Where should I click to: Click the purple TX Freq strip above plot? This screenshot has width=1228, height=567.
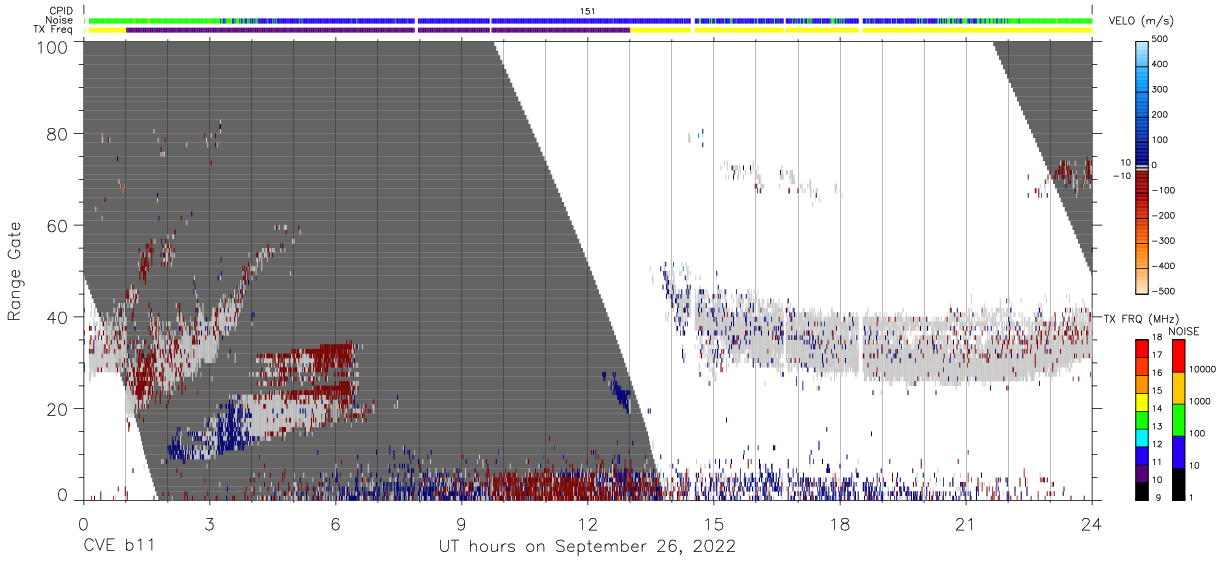click(378, 30)
